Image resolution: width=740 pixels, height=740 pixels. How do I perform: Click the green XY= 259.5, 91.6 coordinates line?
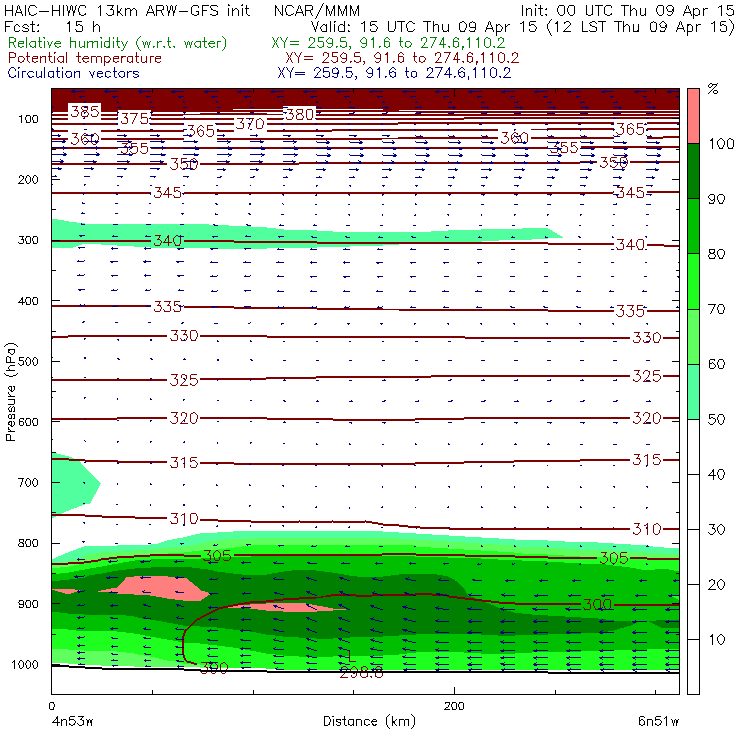point(388,43)
